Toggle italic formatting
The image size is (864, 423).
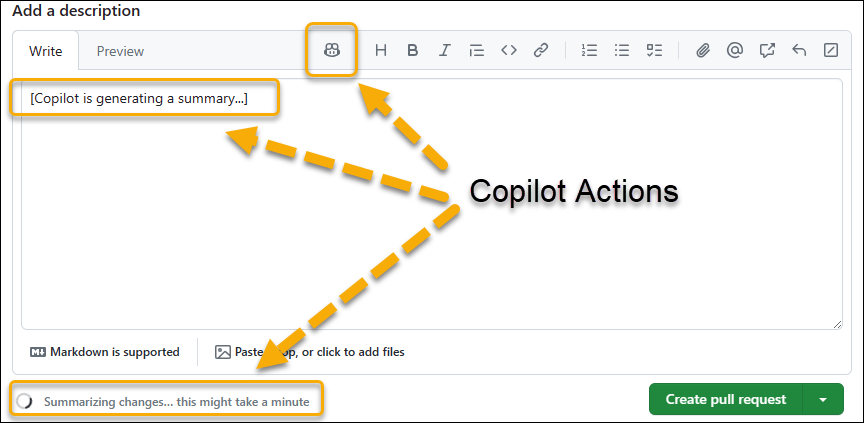[x=445, y=51]
